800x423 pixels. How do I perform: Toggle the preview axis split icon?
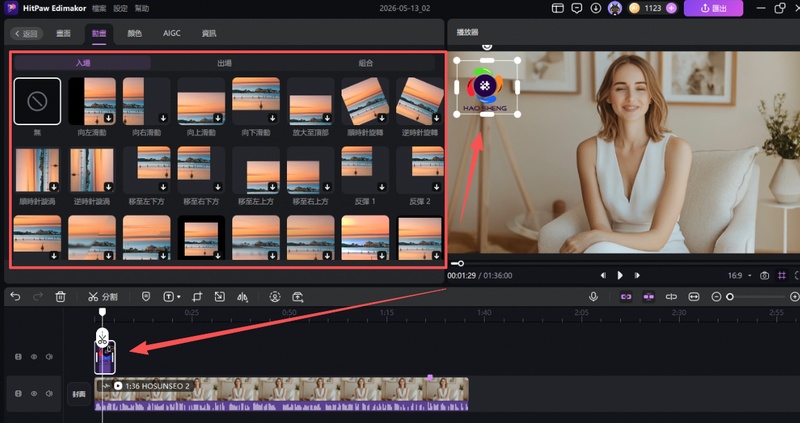(671, 296)
